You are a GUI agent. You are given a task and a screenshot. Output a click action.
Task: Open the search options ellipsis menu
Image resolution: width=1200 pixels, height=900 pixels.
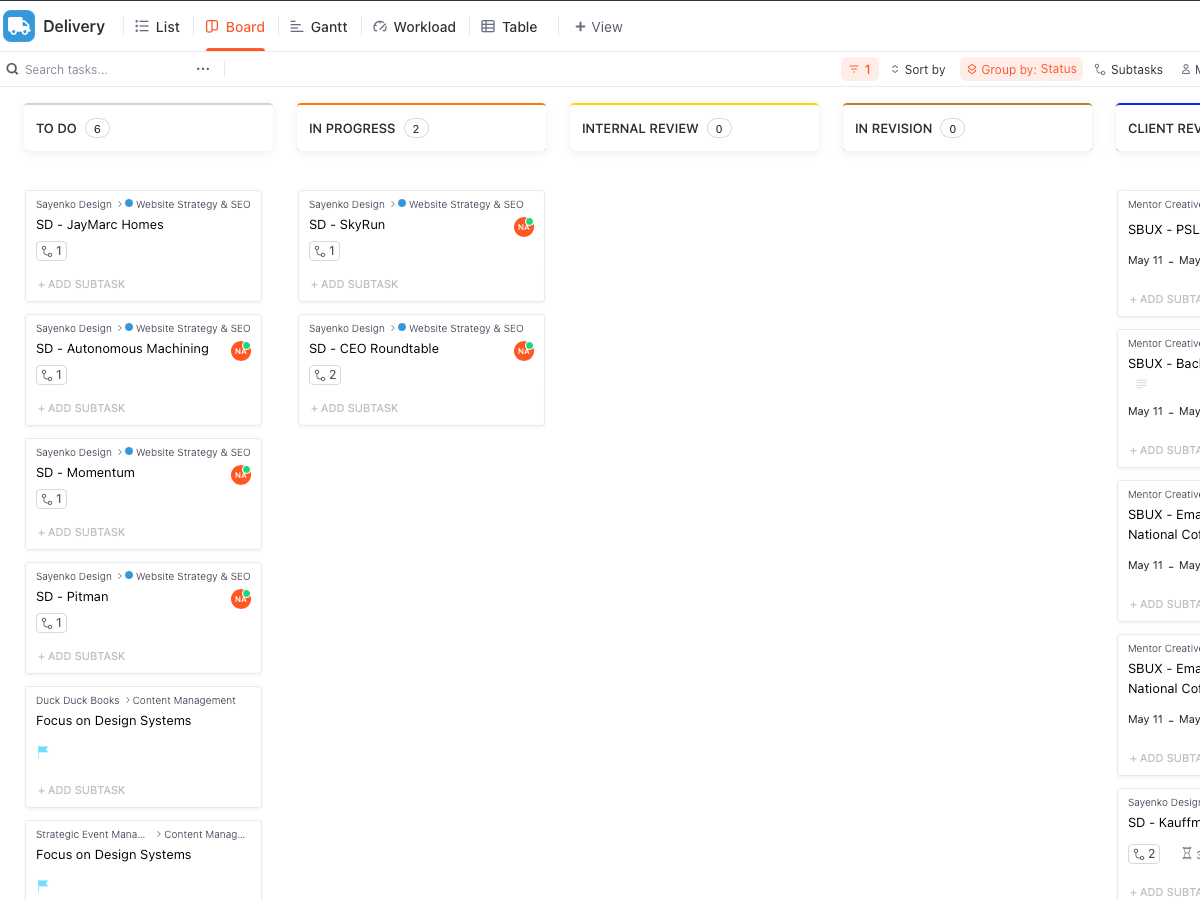[x=203, y=69]
